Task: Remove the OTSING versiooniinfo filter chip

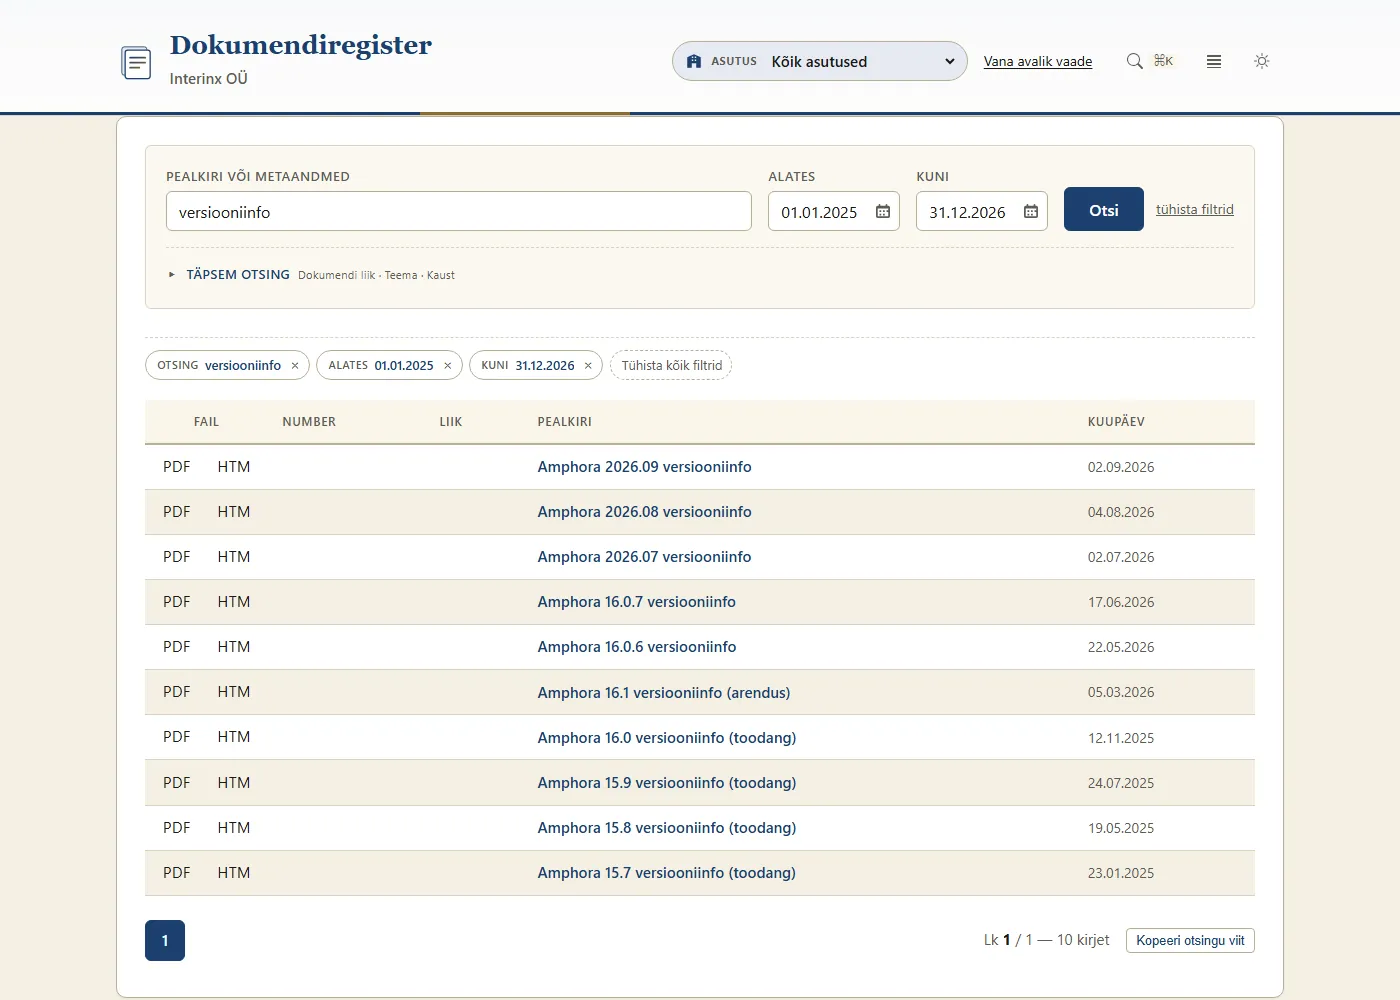Action: pos(295,366)
